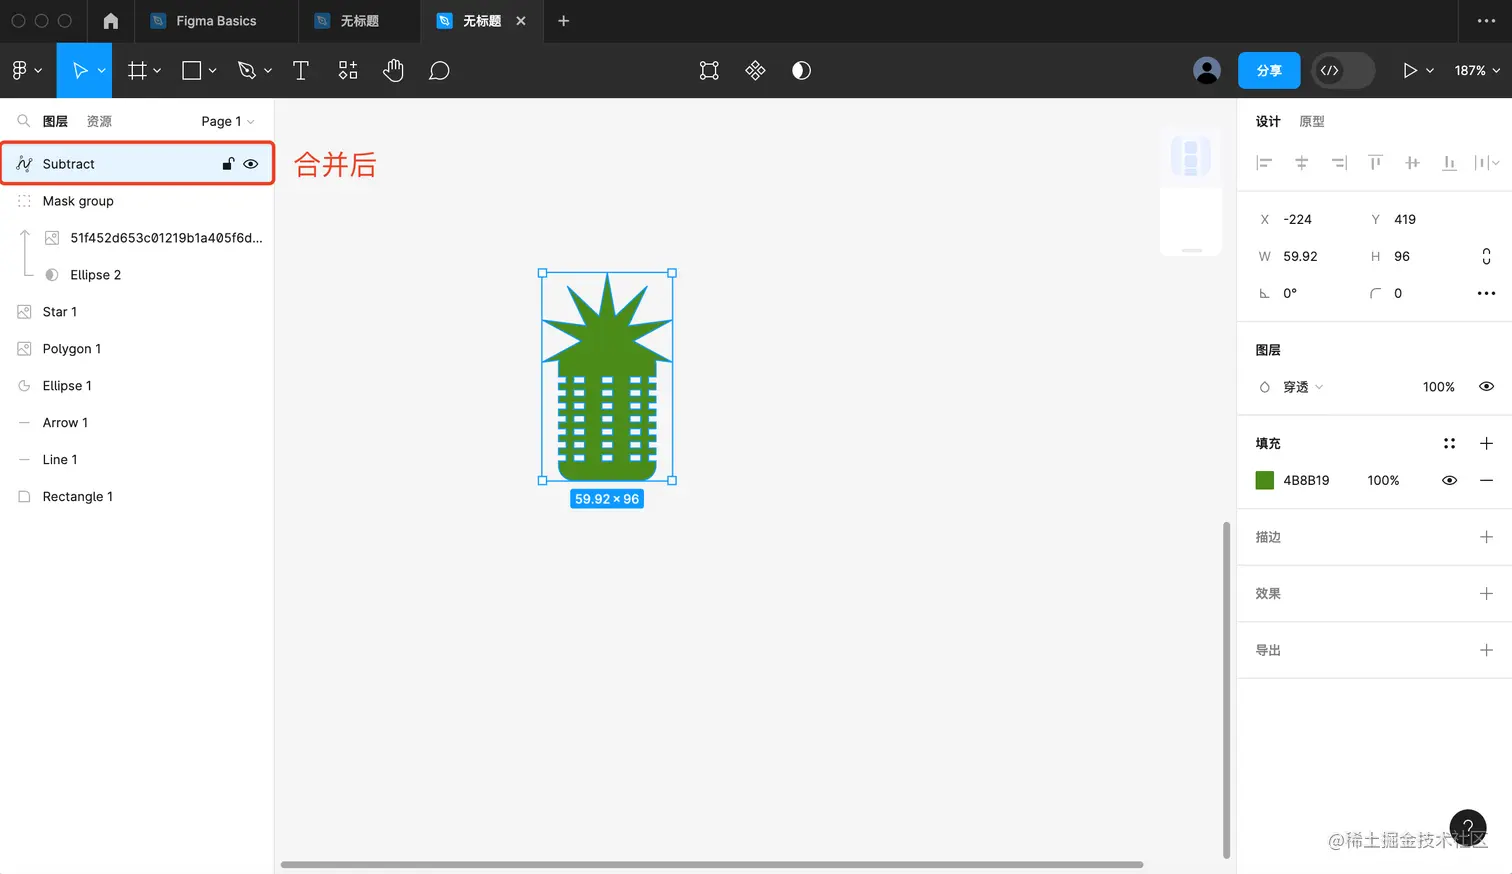Expand Frame tool dropdown arrow

click(x=157, y=71)
